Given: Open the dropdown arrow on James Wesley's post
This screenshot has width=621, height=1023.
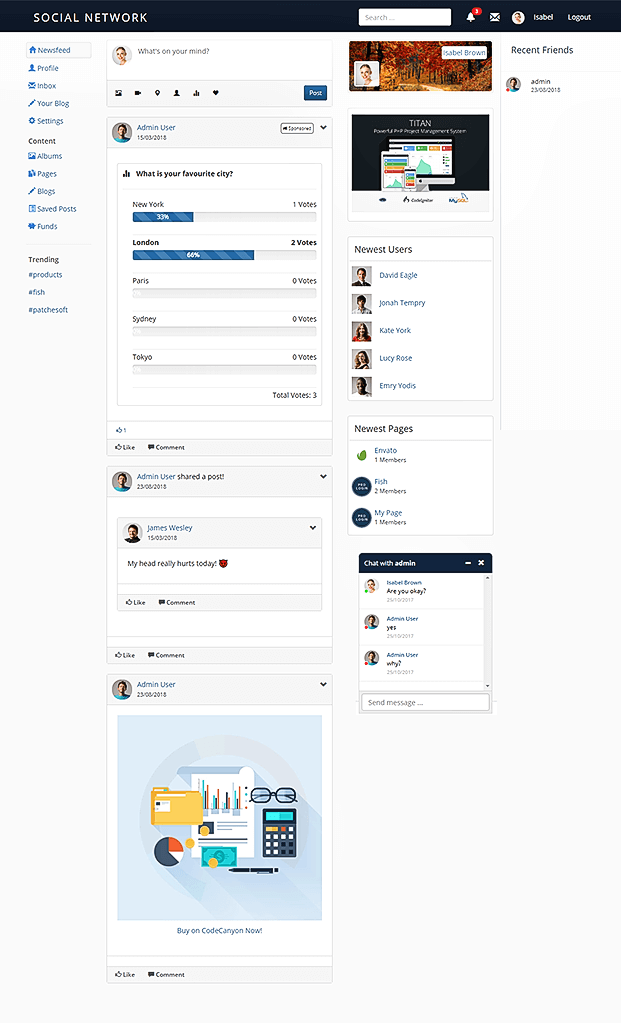Looking at the screenshot, I should 313,528.
